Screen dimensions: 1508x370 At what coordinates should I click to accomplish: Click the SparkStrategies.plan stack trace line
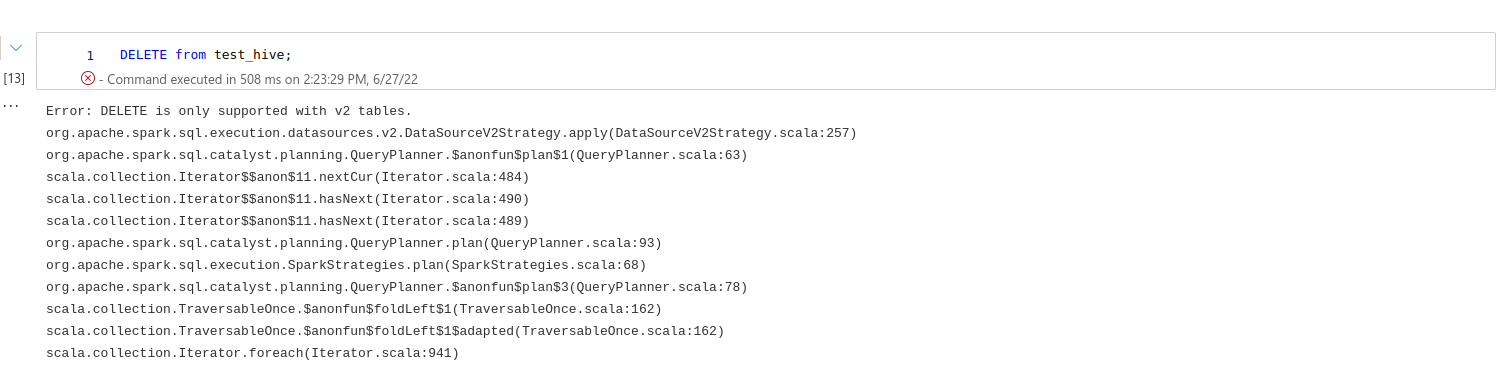click(x=346, y=265)
